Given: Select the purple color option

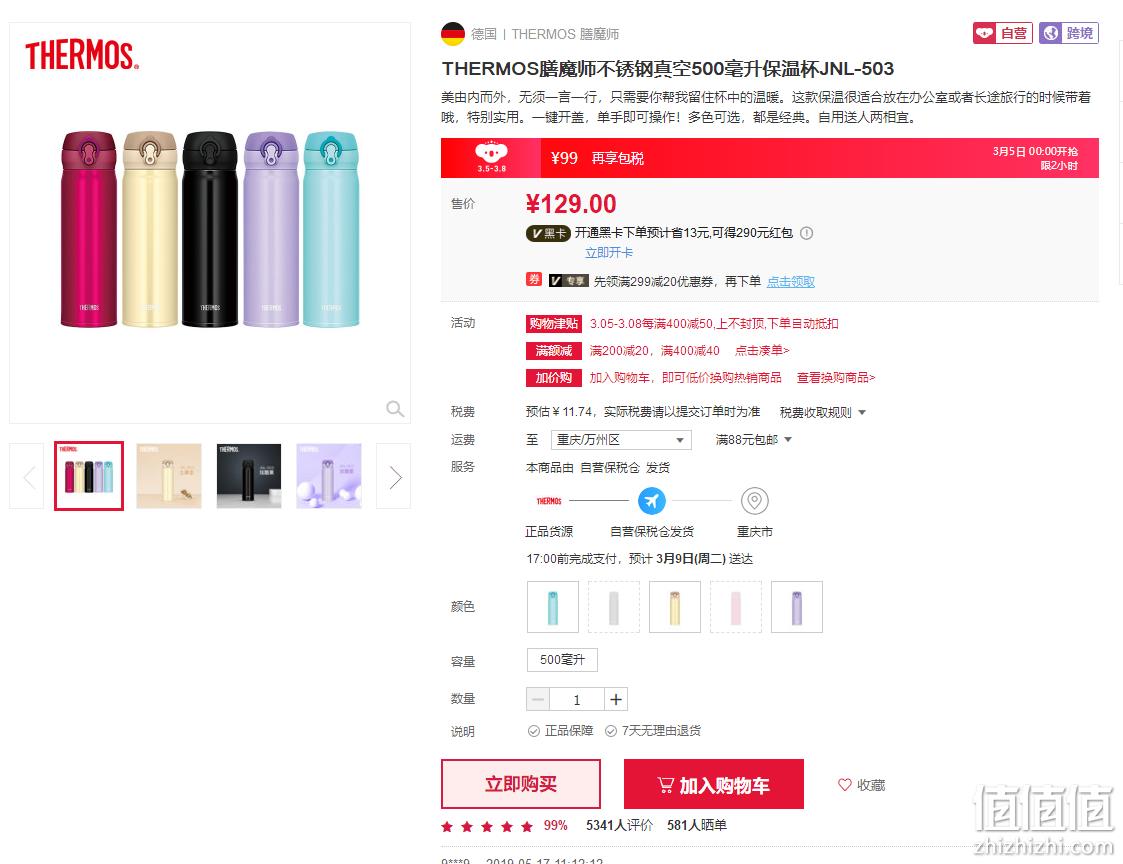Looking at the screenshot, I should pos(797,607).
